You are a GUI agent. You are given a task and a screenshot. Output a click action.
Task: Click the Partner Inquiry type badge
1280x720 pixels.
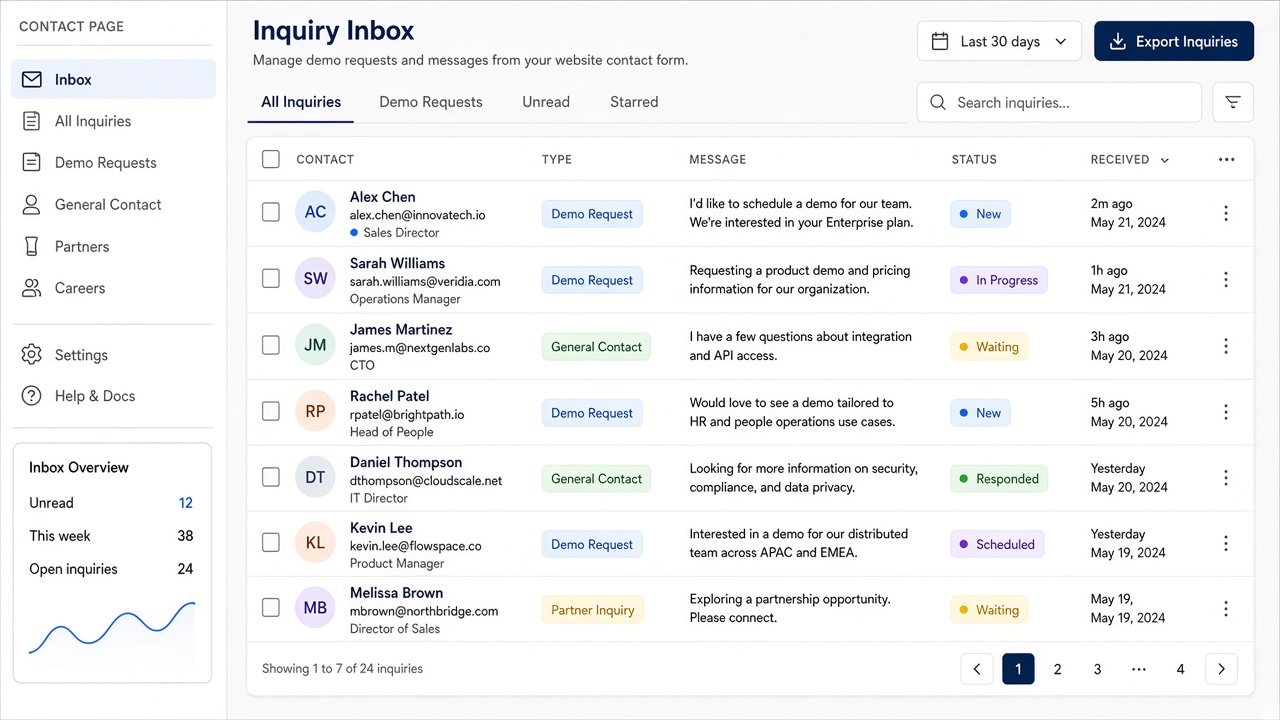coord(593,610)
